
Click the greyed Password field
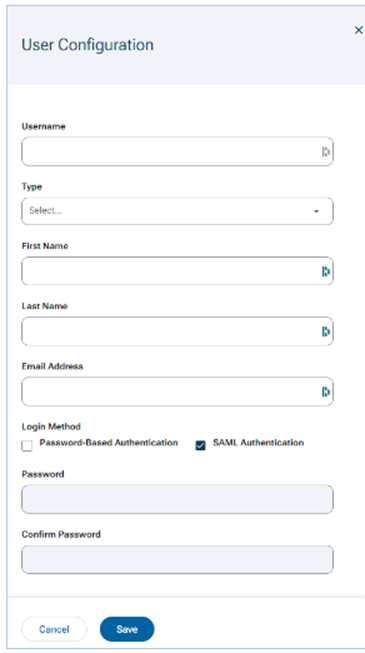178,499
